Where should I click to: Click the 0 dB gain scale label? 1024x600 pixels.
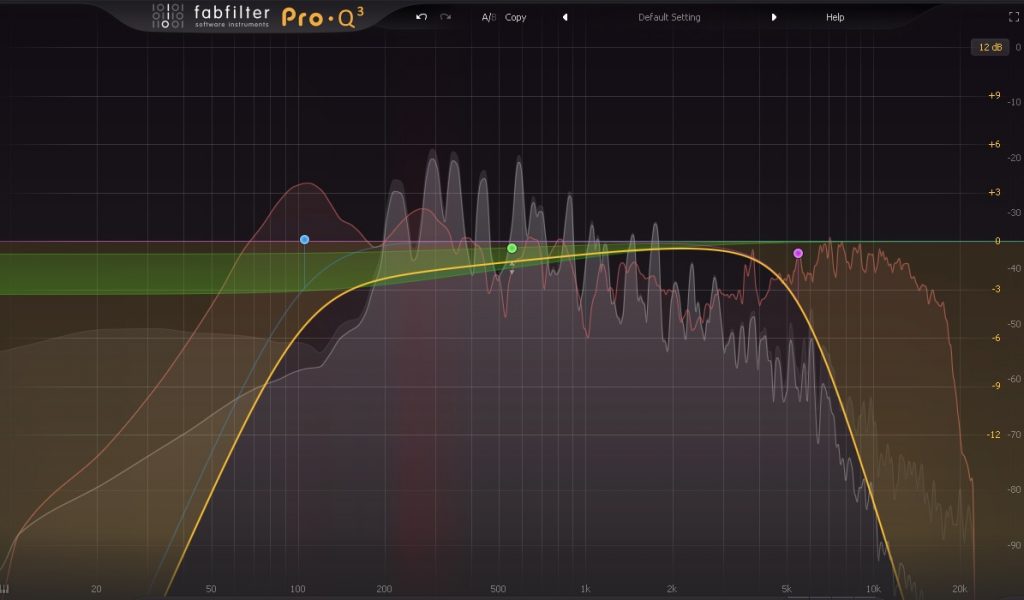pos(995,241)
